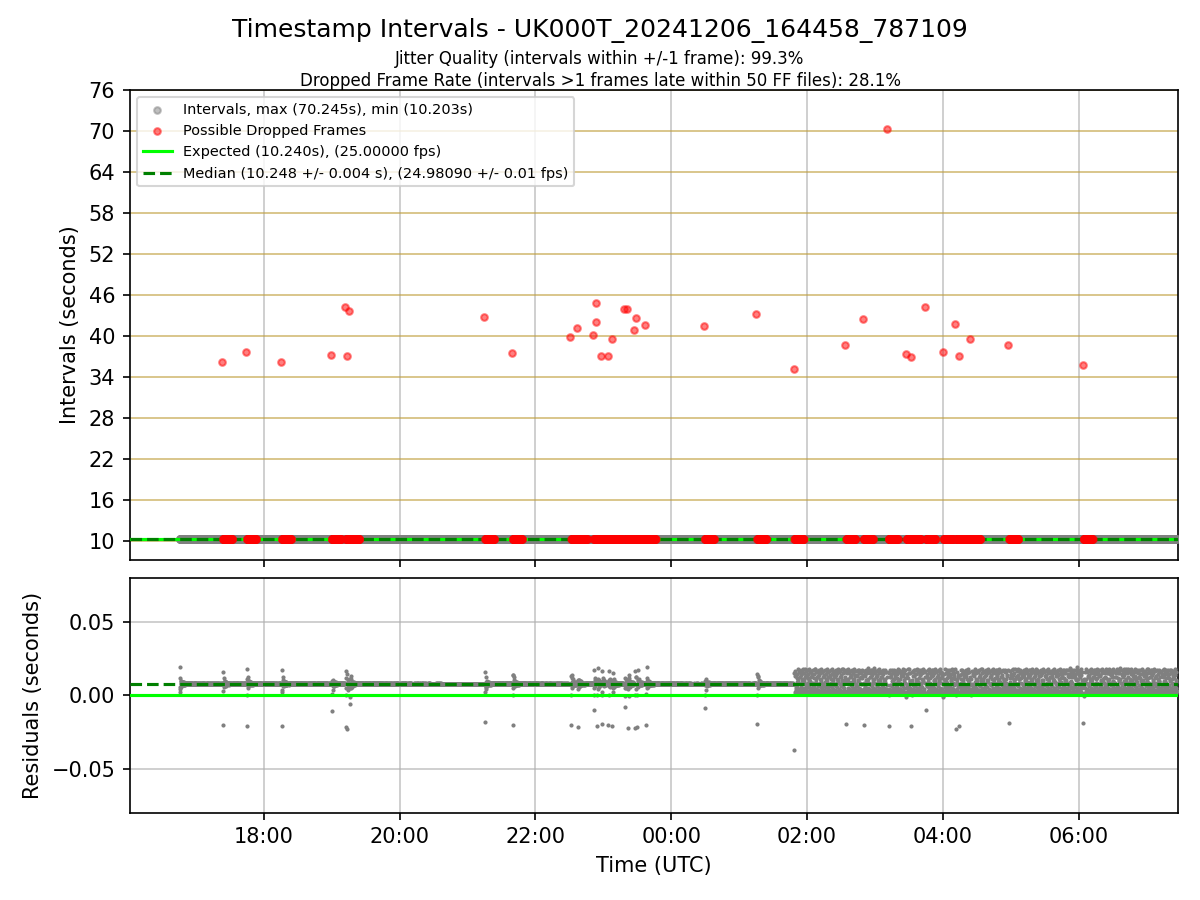Click legend entry 'Intervals, max (70.245s), min (10.203s)'
The width and height of the screenshot is (1200, 900).
coord(328,108)
